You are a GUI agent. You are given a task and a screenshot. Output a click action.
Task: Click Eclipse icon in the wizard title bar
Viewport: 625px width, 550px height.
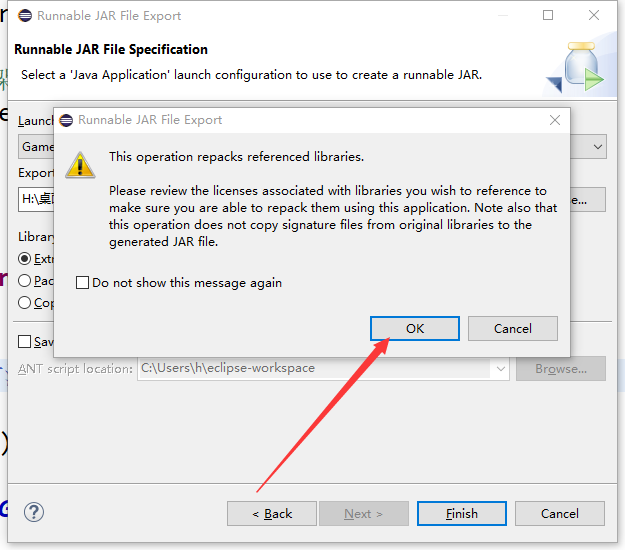tap(25, 16)
